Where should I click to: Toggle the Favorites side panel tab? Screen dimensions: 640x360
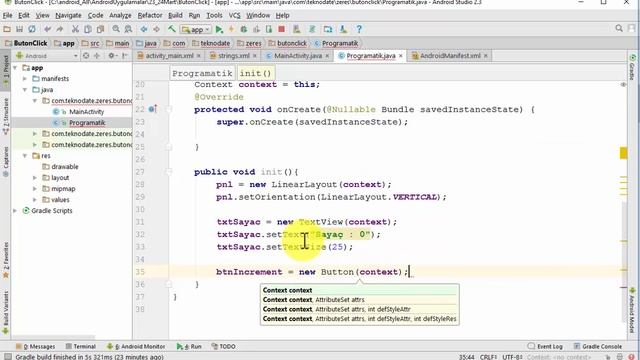click(6, 260)
